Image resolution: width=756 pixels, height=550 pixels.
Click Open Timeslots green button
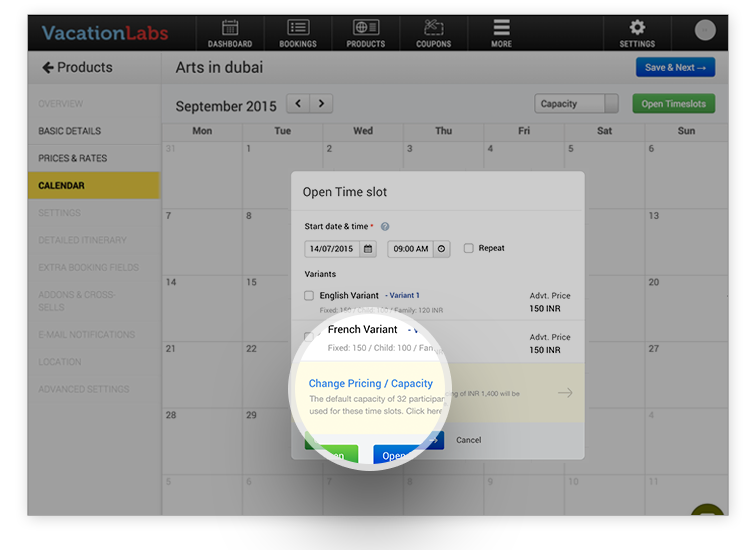tap(674, 104)
